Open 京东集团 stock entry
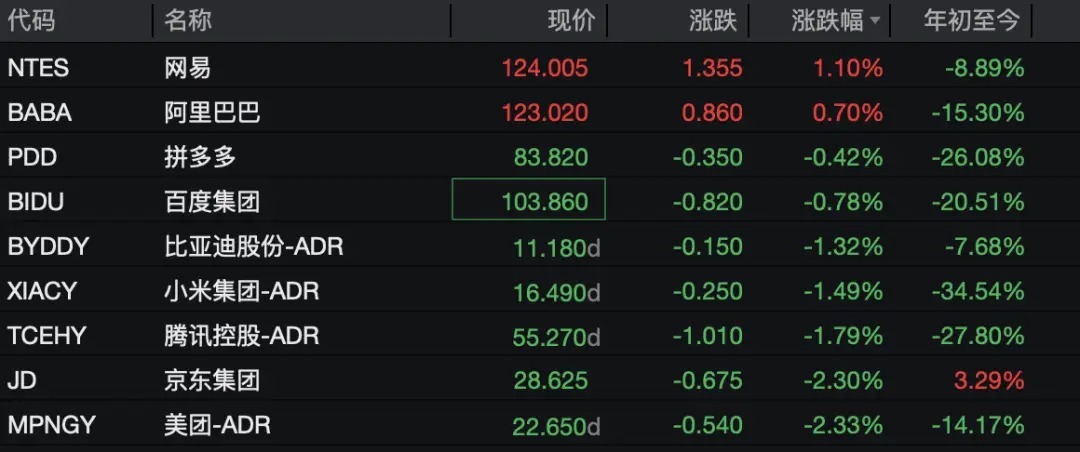Image resolution: width=1080 pixels, height=452 pixels. (x=211, y=380)
